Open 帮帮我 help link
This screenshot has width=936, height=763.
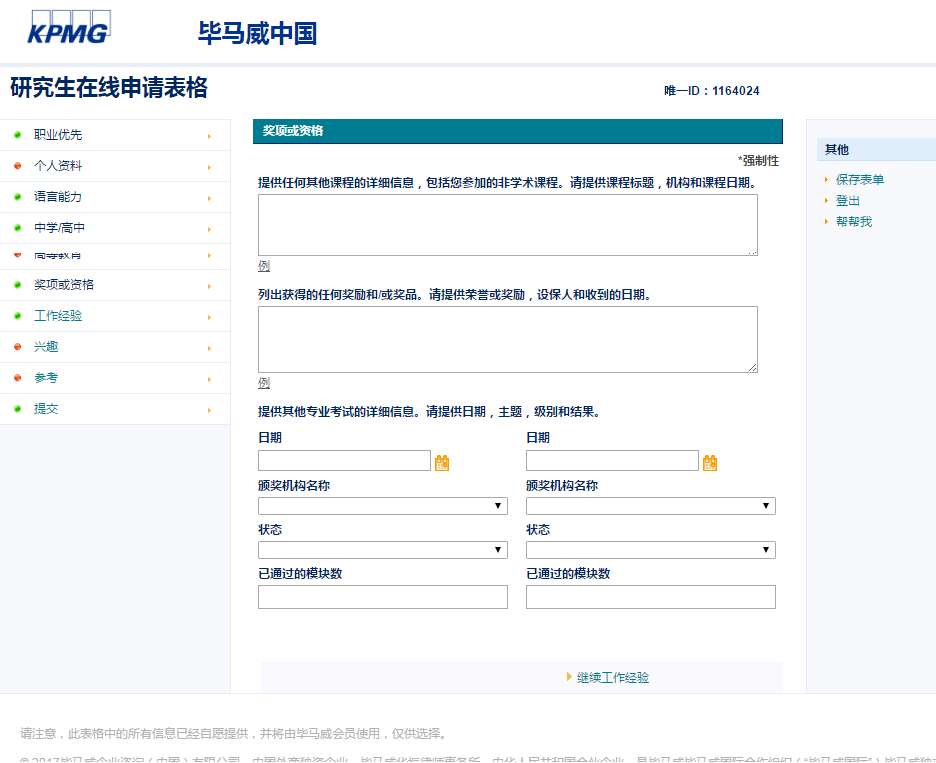click(x=854, y=221)
